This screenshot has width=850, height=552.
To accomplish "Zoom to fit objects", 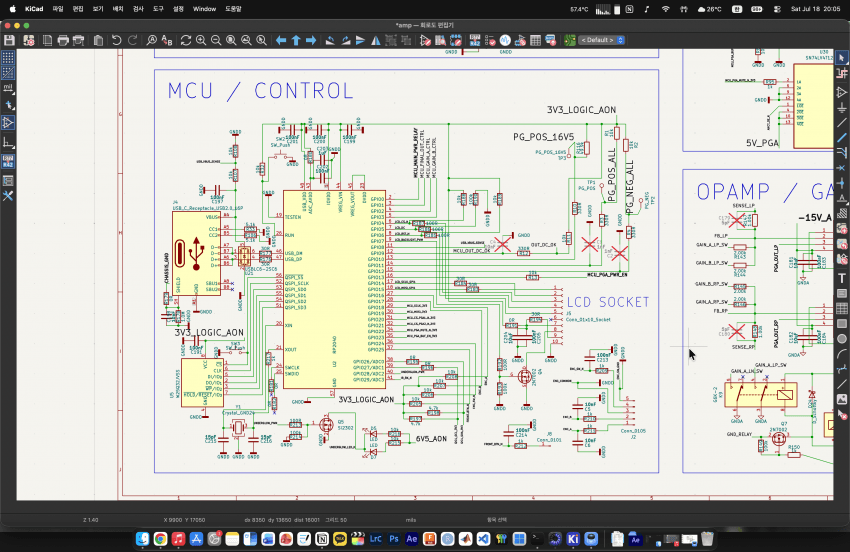I will (x=246, y=40).
